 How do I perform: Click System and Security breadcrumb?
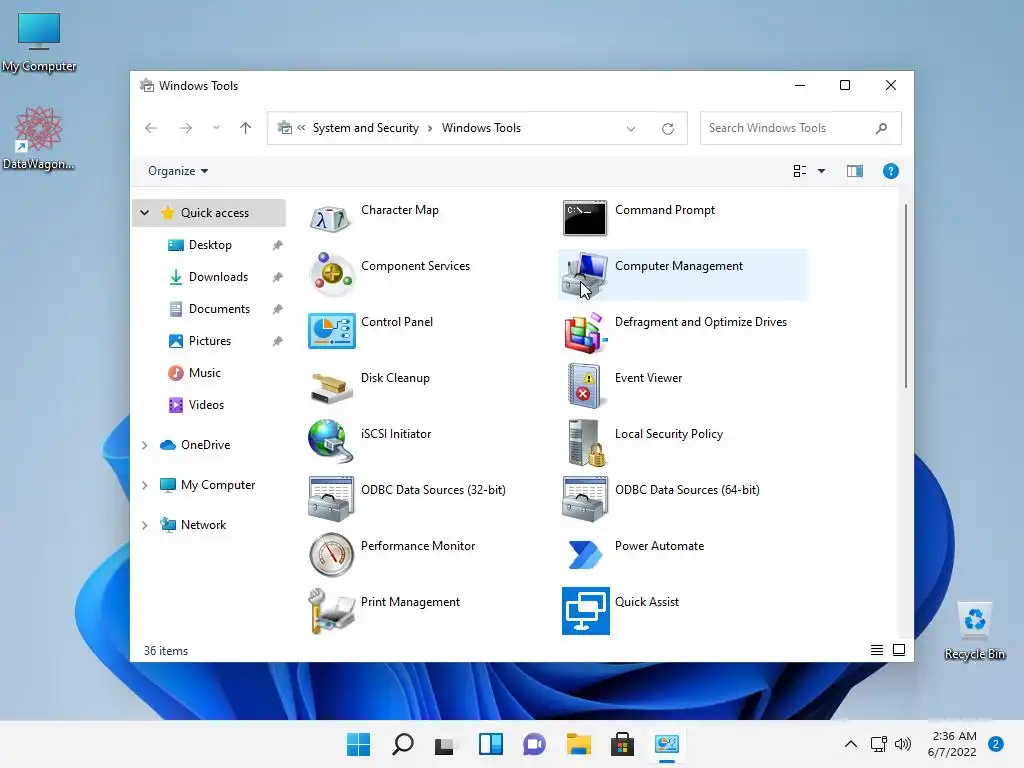click(366, 128)
